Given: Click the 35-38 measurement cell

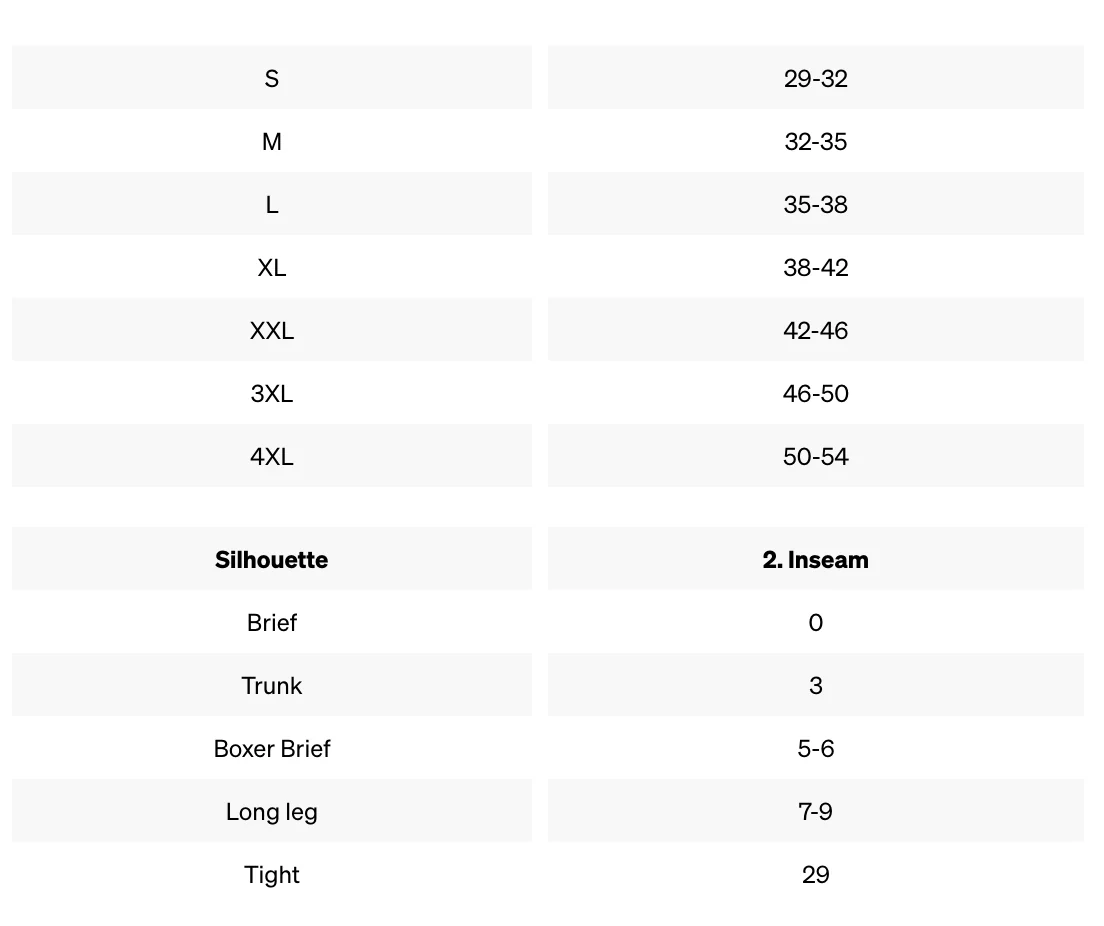Looking at the screenshot, I should coord(815,204).
